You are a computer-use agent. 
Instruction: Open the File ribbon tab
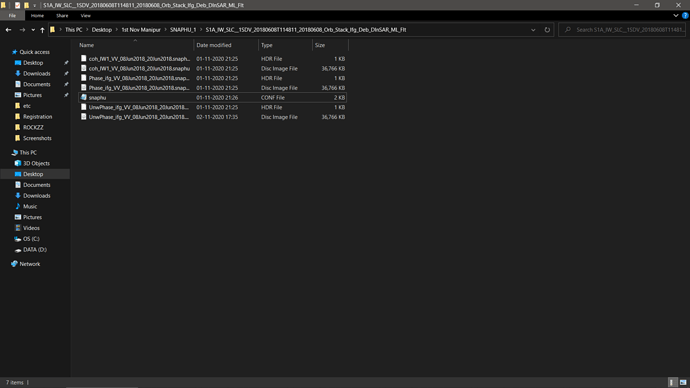point(12,15)
